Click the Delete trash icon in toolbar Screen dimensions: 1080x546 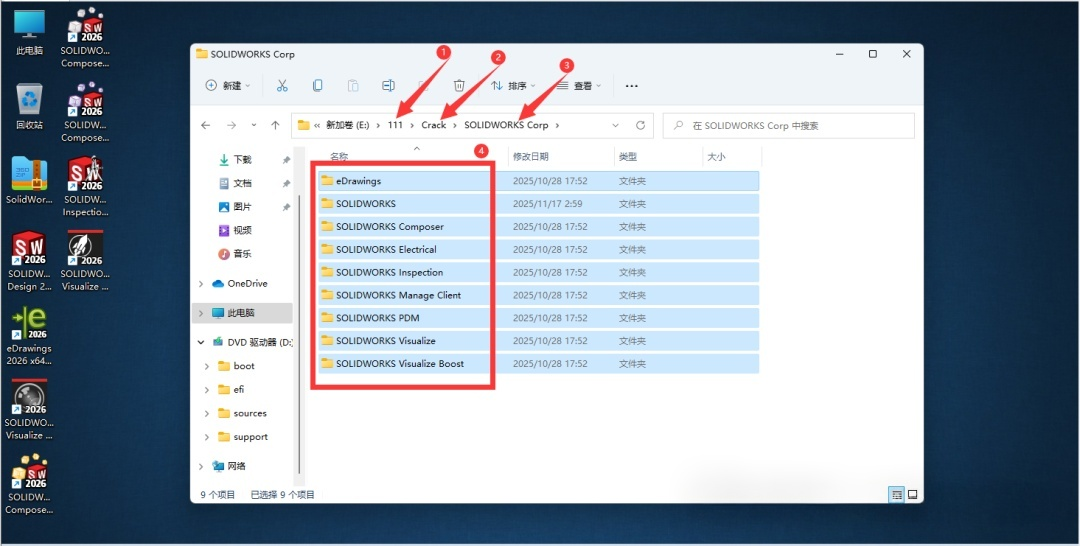459,85
